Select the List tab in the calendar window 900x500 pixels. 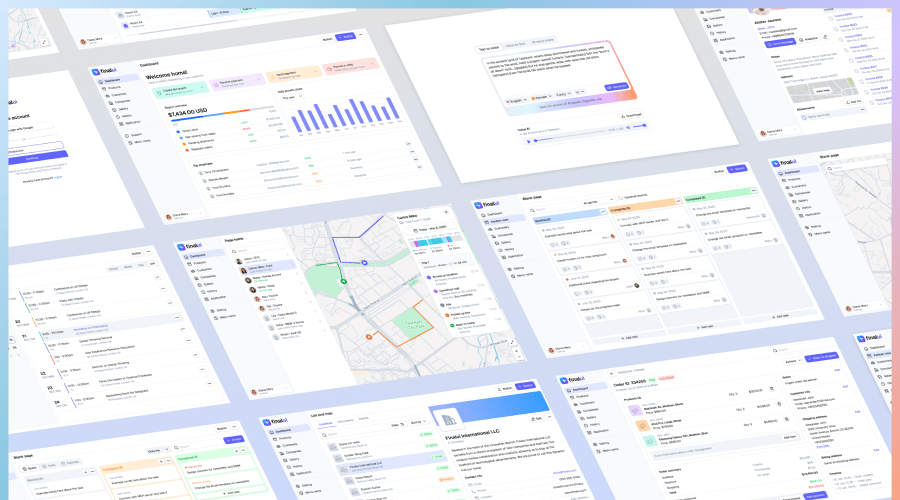[x=152, y=263]
